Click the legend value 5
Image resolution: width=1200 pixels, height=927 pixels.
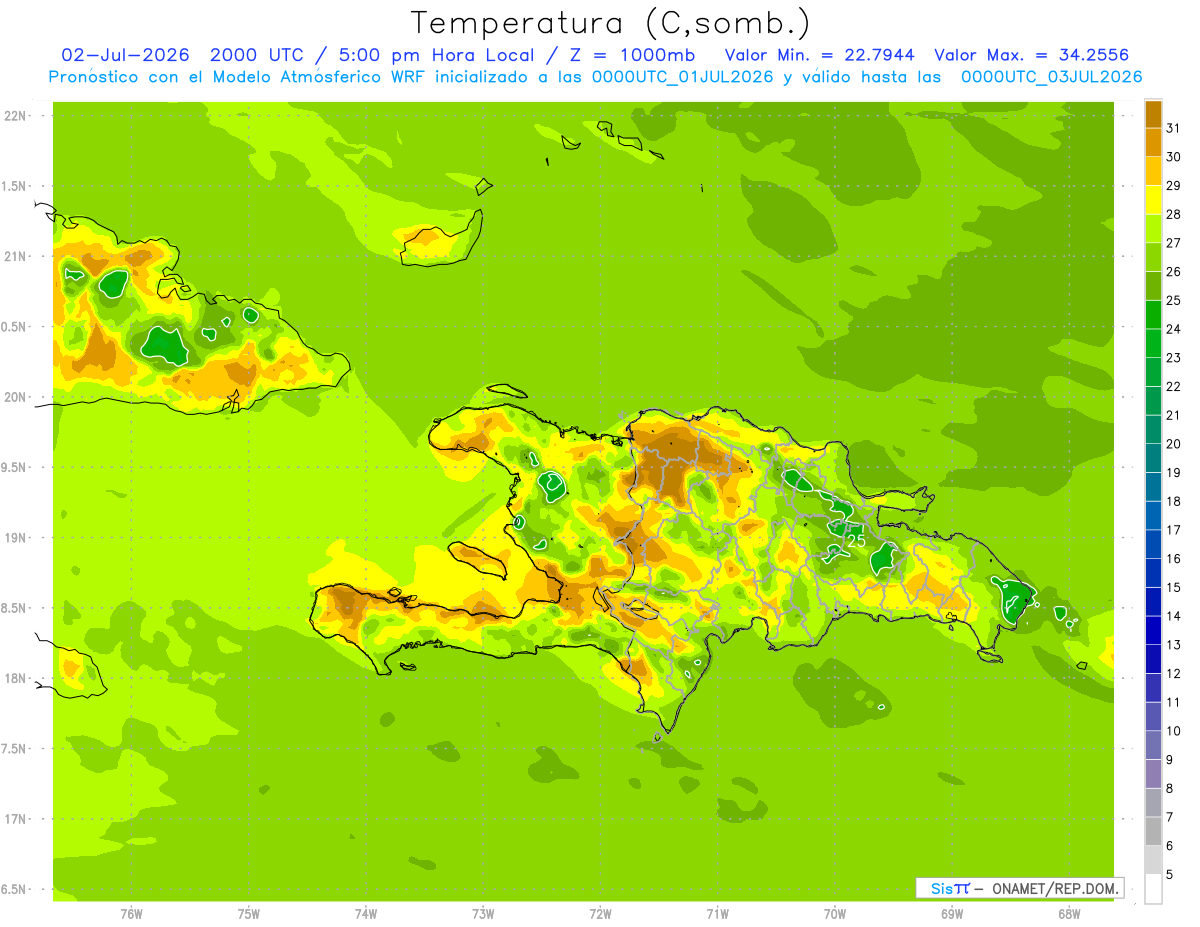pyautogui.click(x=1170, y=875)
